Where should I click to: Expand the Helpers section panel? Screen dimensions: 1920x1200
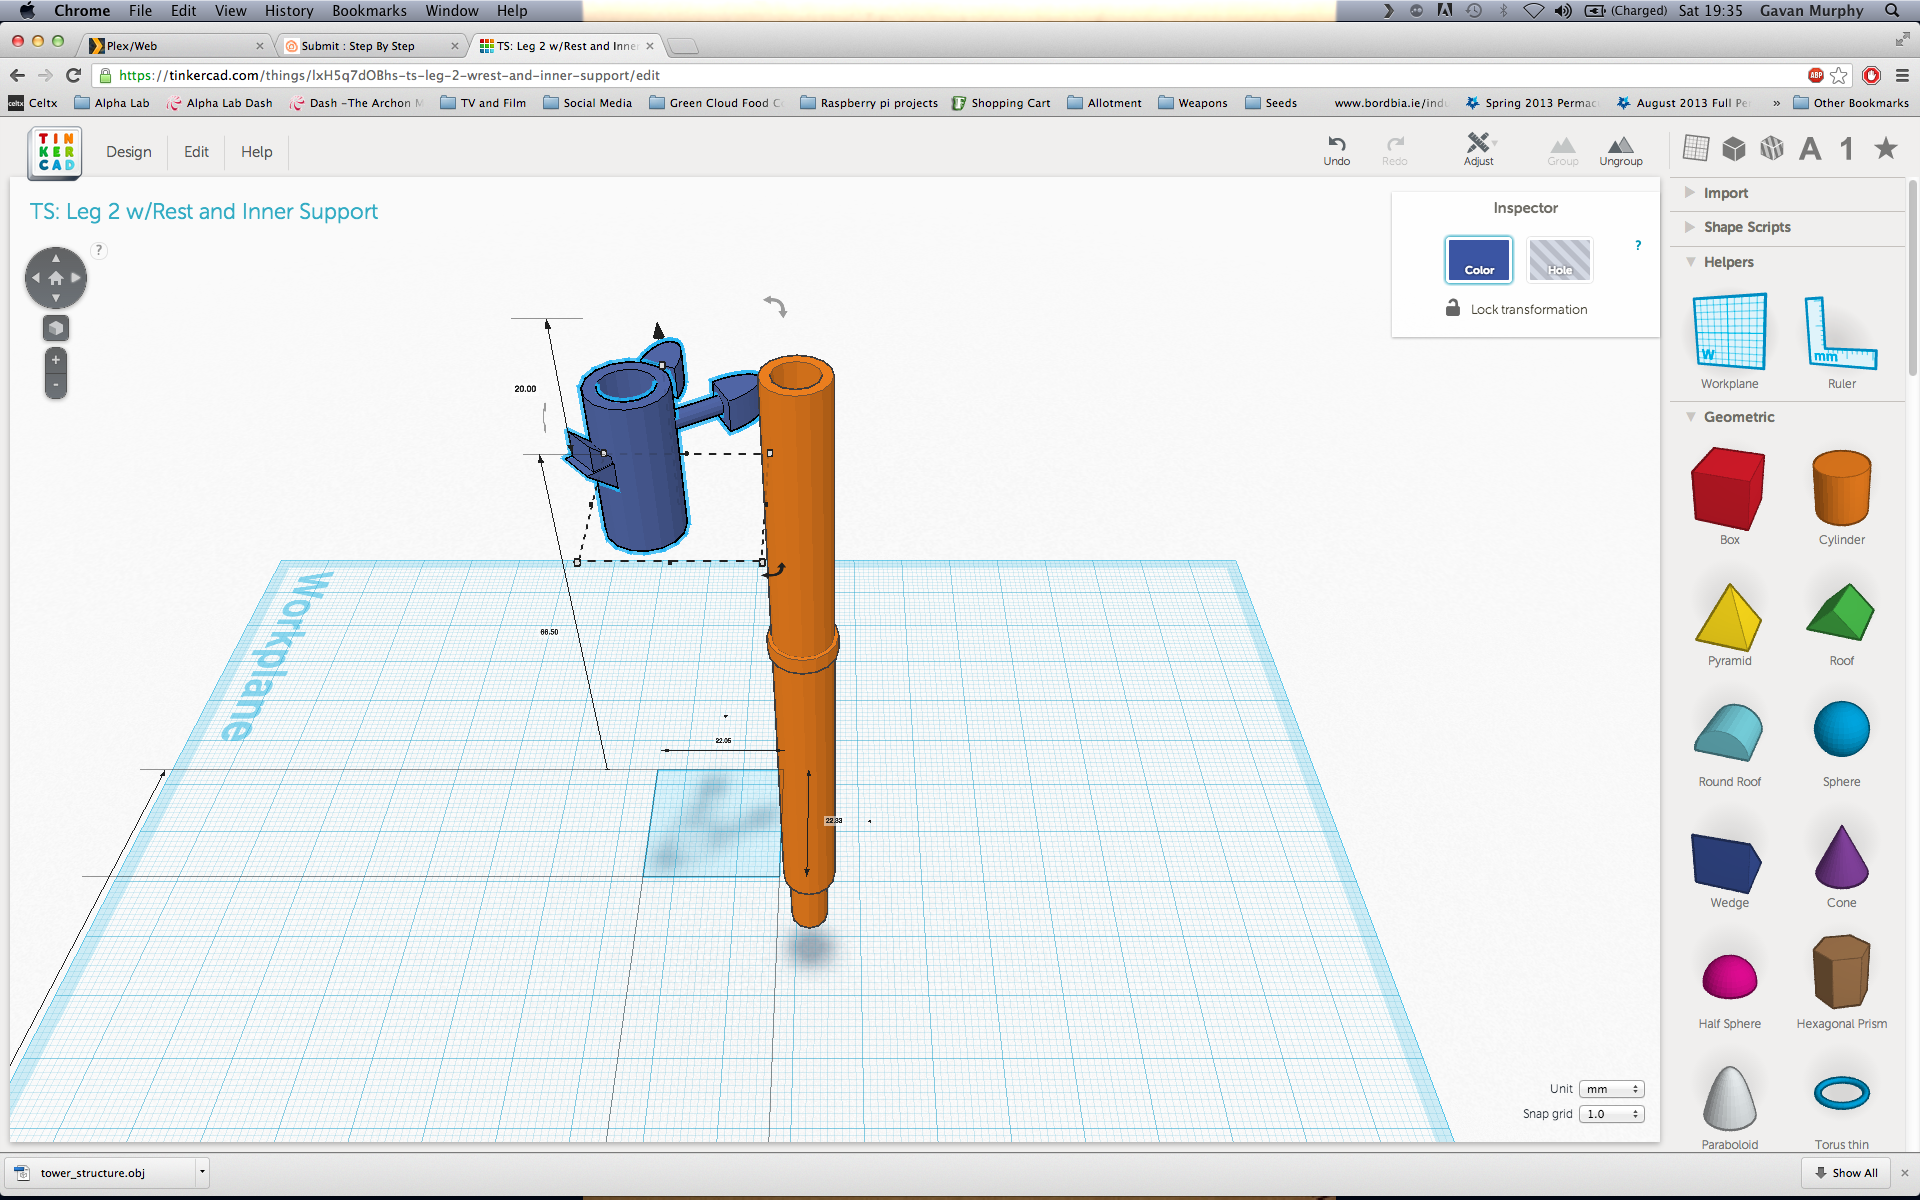pos(1689,261)
